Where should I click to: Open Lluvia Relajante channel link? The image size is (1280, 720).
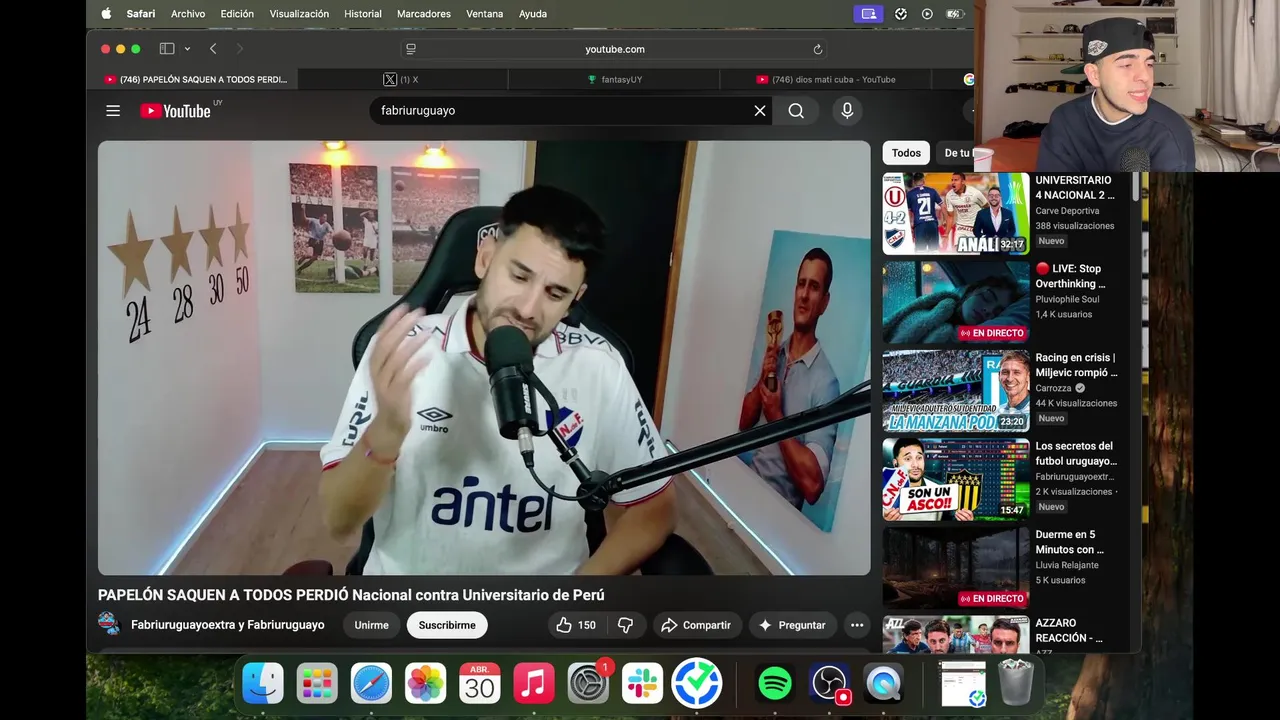[x=1069, y=565]
